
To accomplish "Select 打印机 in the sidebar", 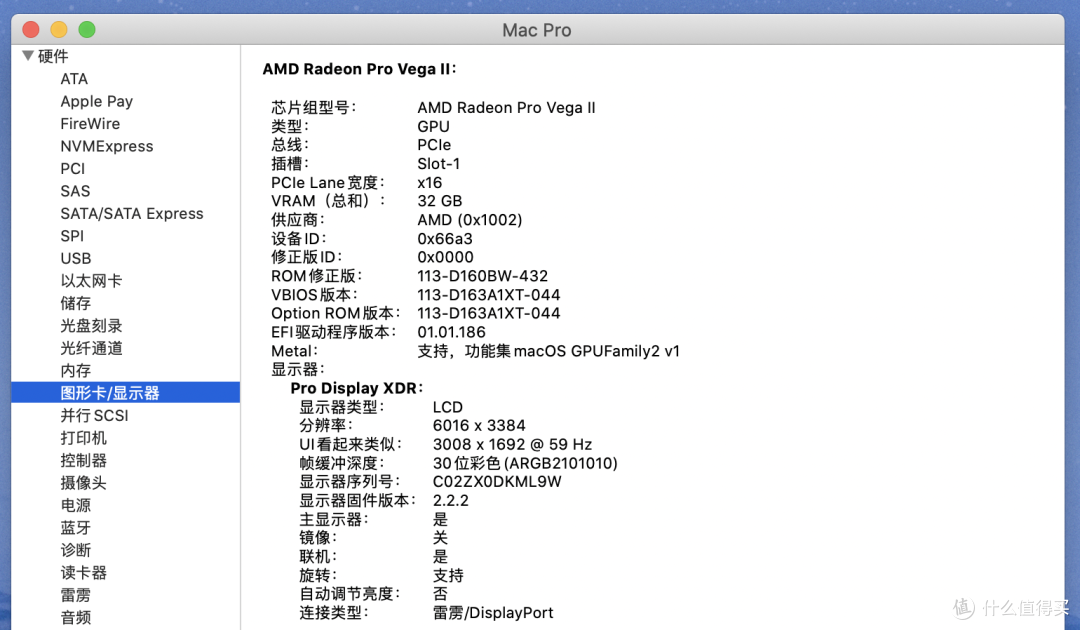I will [83, 438].
